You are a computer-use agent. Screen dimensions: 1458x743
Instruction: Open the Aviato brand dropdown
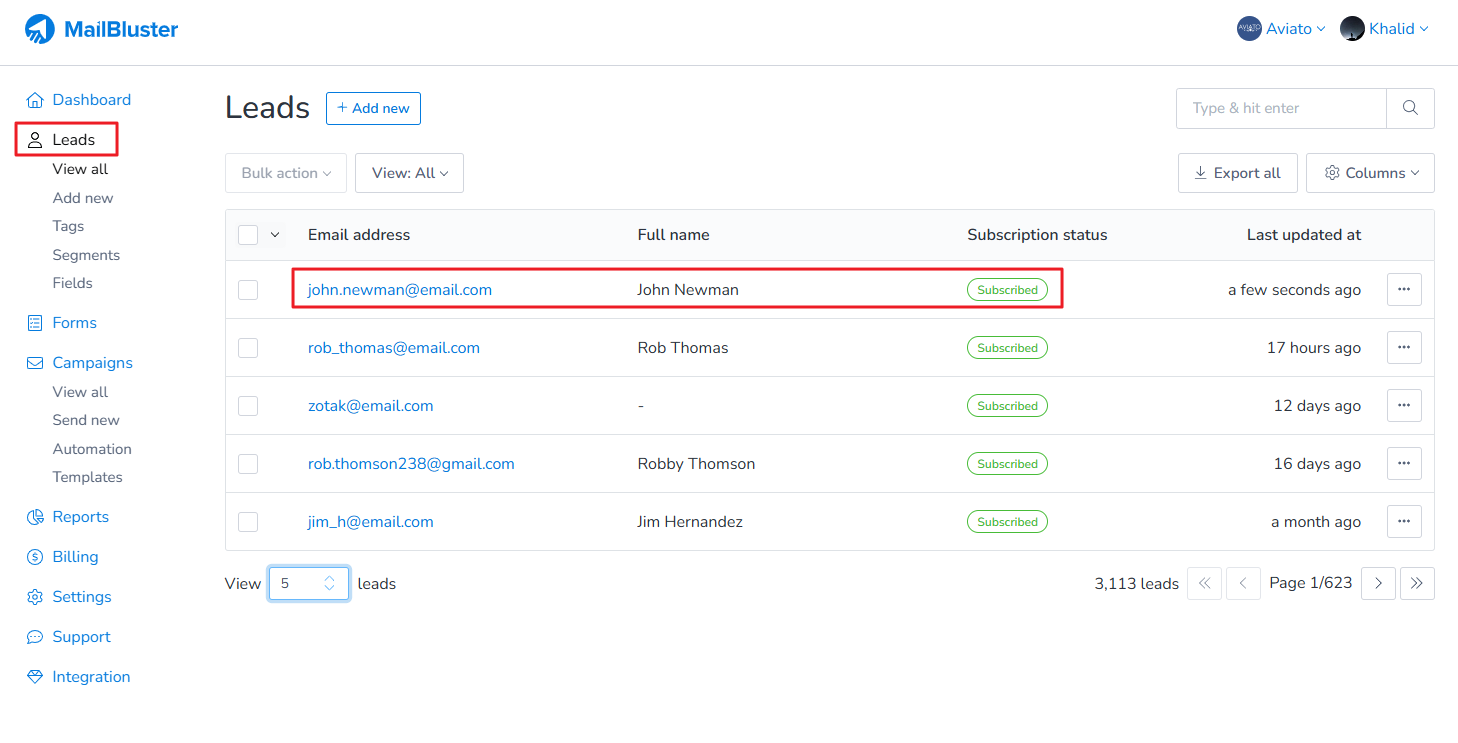click(x=1281, y=29)
